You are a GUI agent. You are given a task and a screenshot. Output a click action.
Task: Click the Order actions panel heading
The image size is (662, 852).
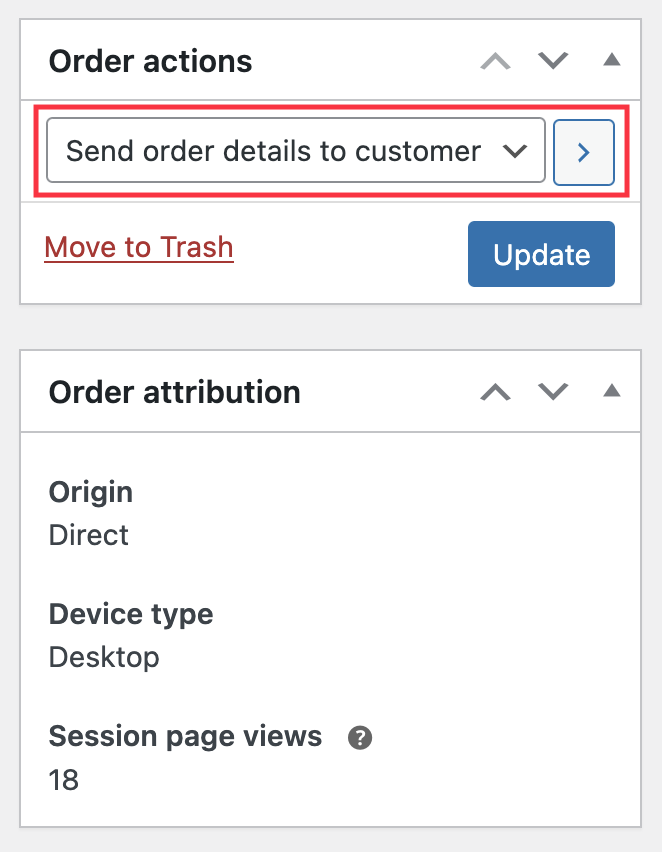[150, 61]
